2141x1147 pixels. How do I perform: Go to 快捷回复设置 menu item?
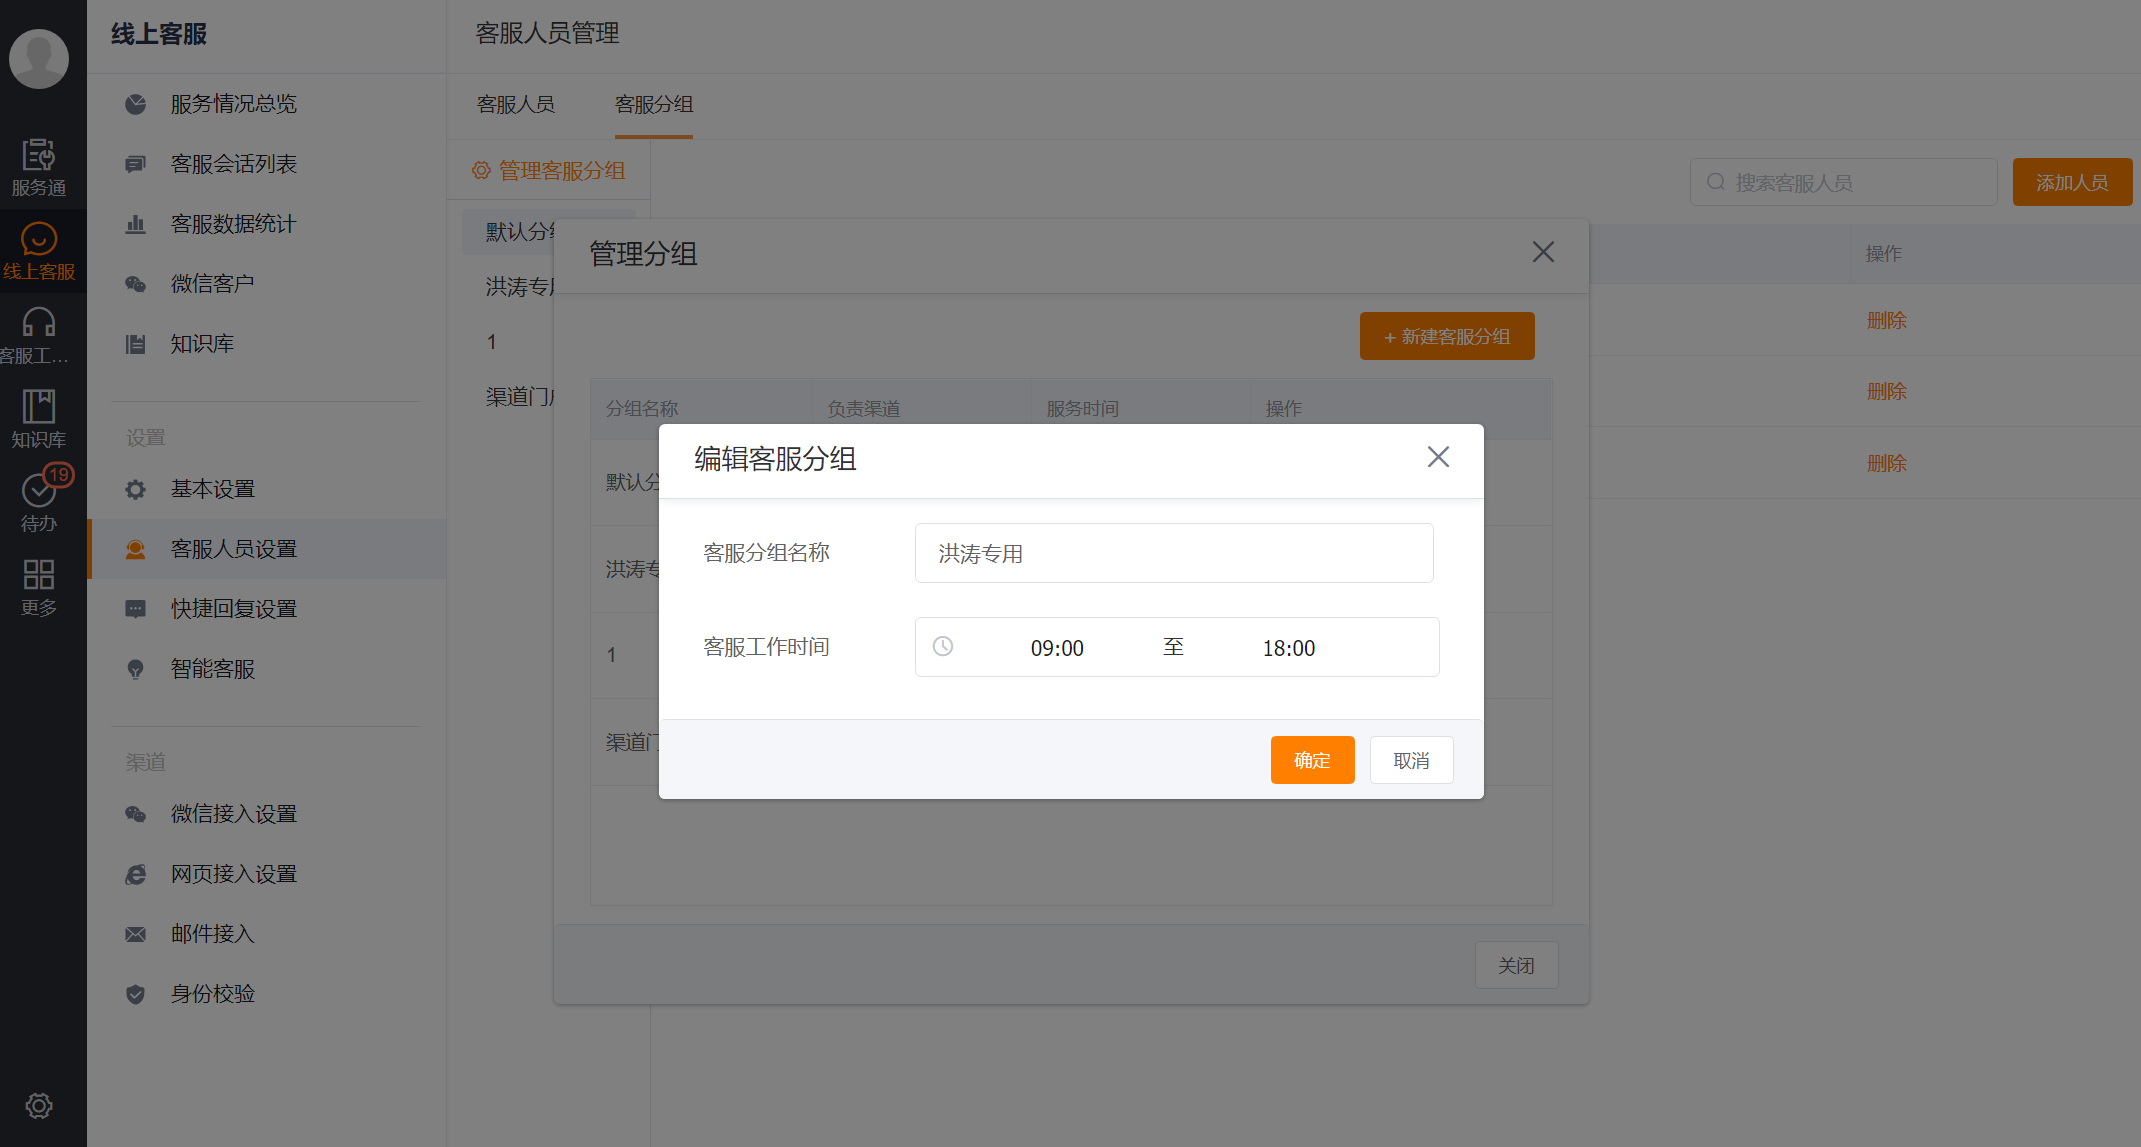click(x=233, y=609)
